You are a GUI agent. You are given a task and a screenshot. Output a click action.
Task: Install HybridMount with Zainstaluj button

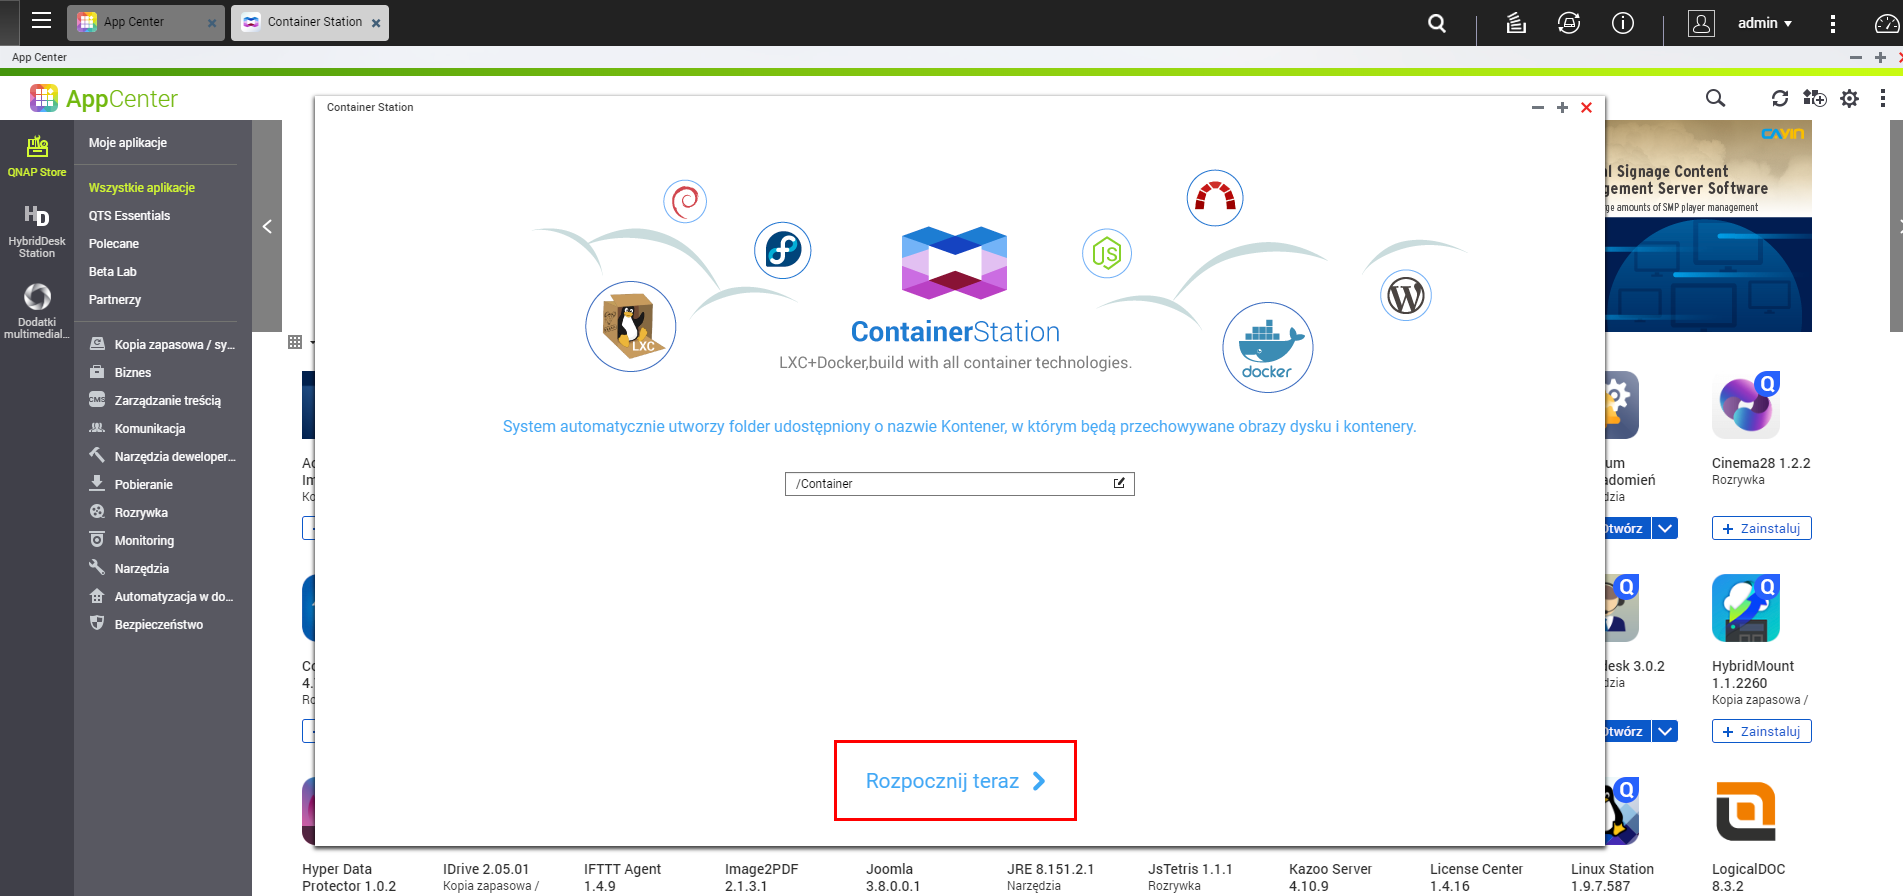[1761, 731]
